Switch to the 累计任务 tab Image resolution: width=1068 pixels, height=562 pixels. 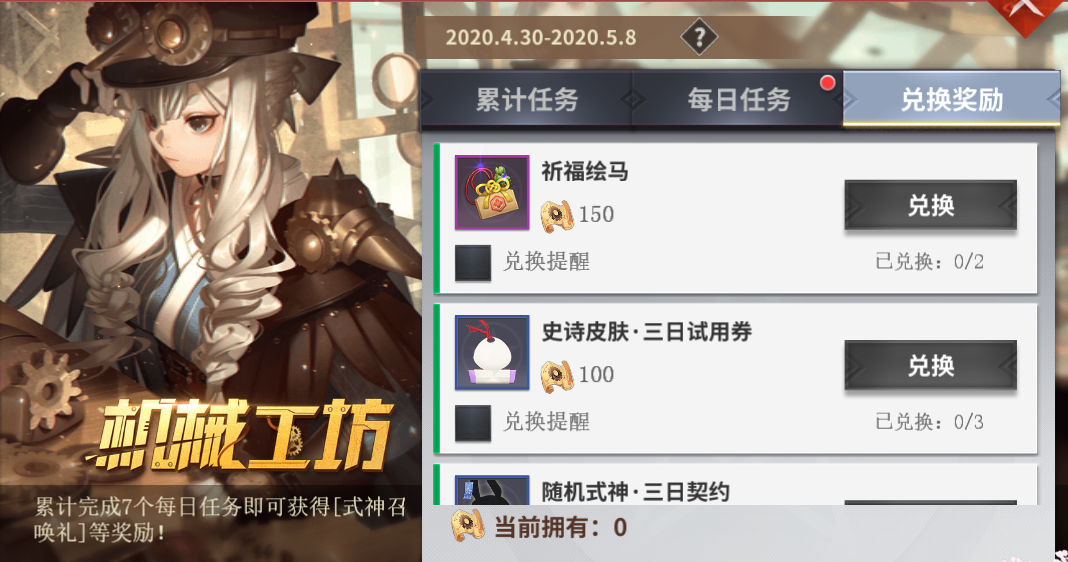click(527, 99)
